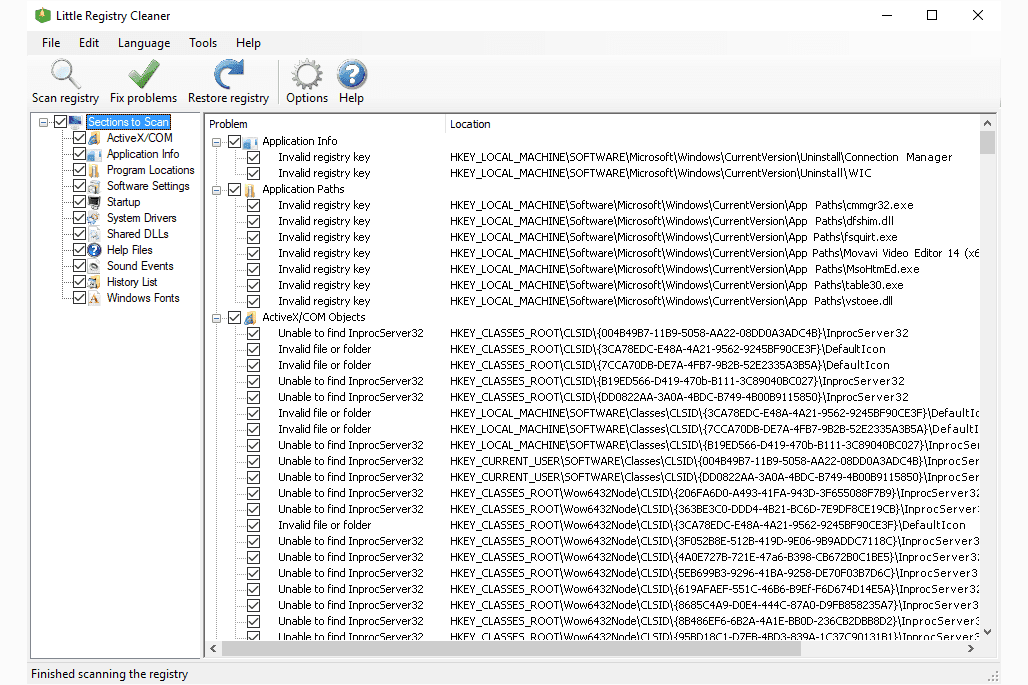Collapse the Application Paths group
This screenshot has width=1028, height=685.
tap(217, 189)
